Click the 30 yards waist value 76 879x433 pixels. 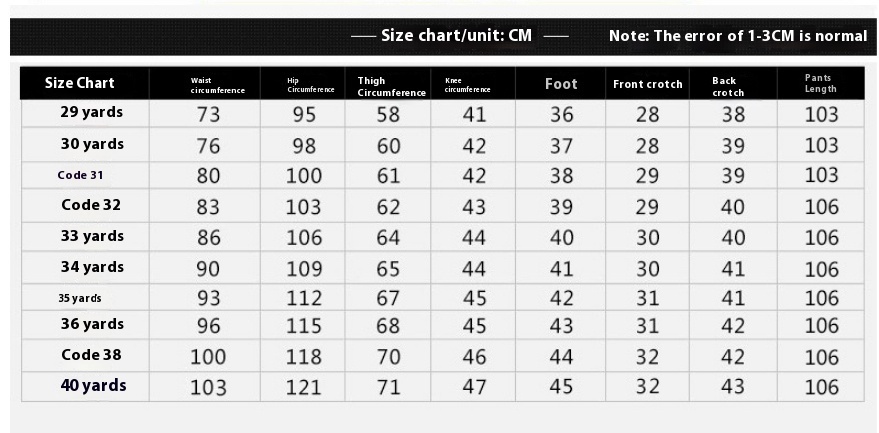[208, 146]
